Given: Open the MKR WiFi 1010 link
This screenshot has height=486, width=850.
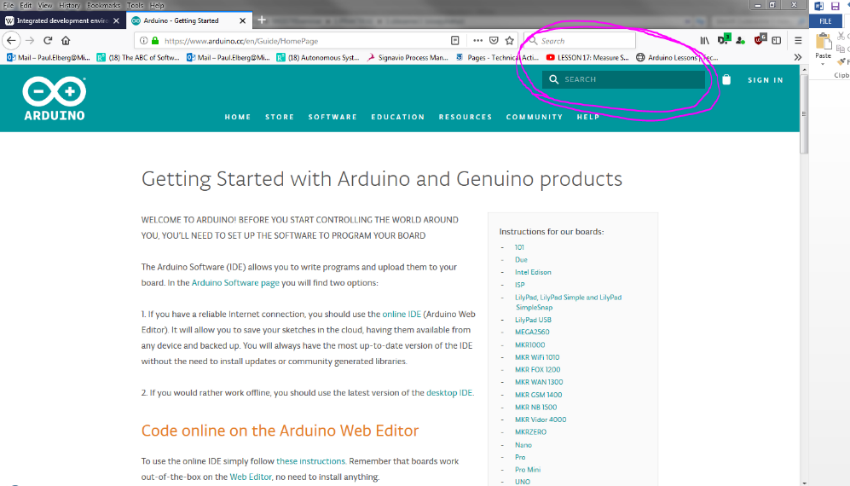Looking at the screenshot, I should pos(539,357).
